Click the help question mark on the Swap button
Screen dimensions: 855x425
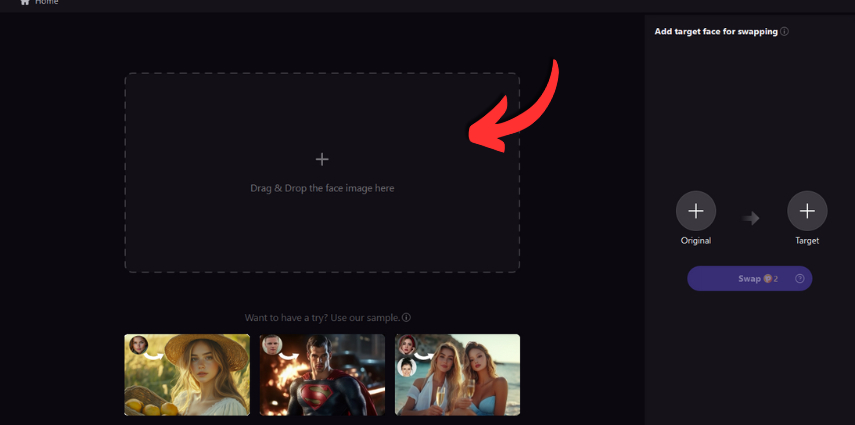pyautogui.click(x=799, y=279)
